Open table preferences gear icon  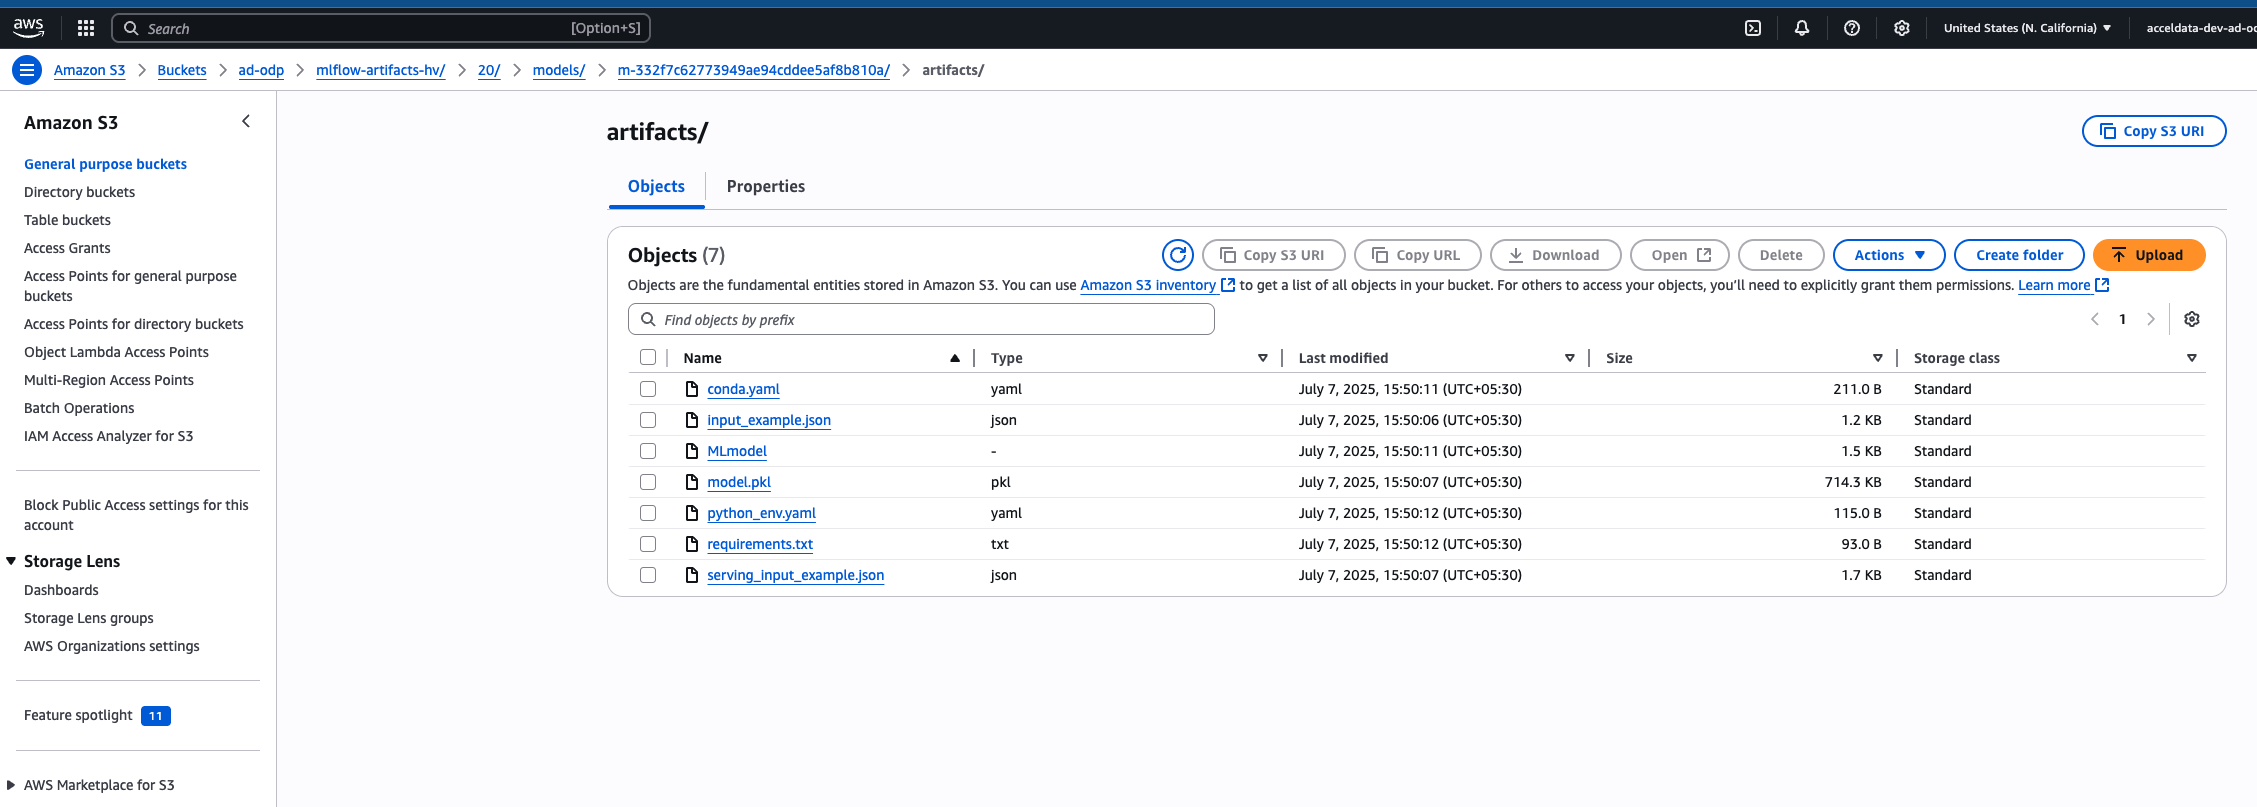(2192, 319)
